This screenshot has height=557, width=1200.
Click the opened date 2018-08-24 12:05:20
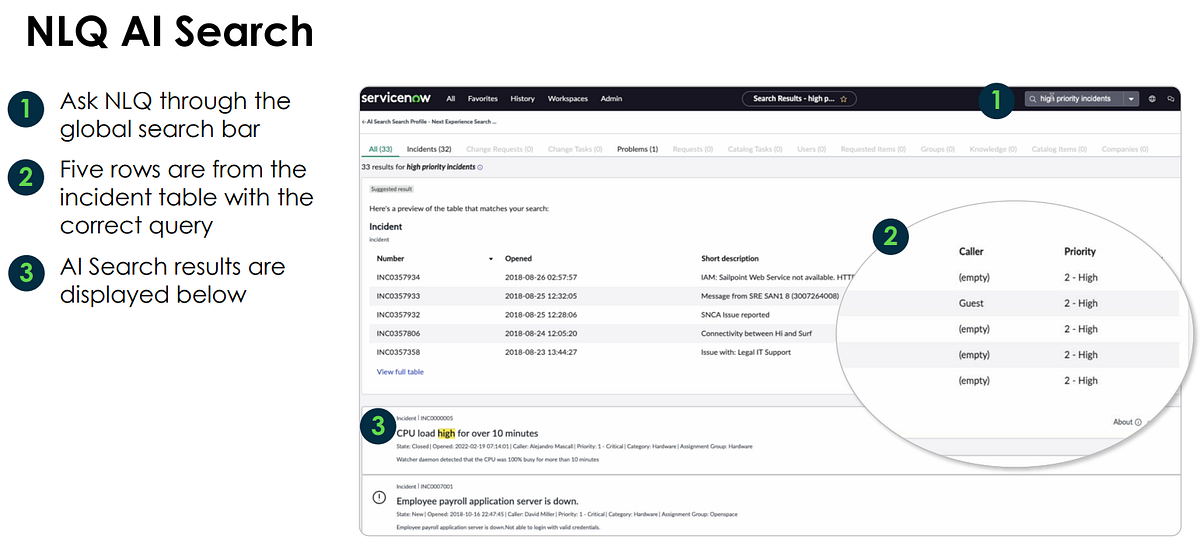pos(541,333)
